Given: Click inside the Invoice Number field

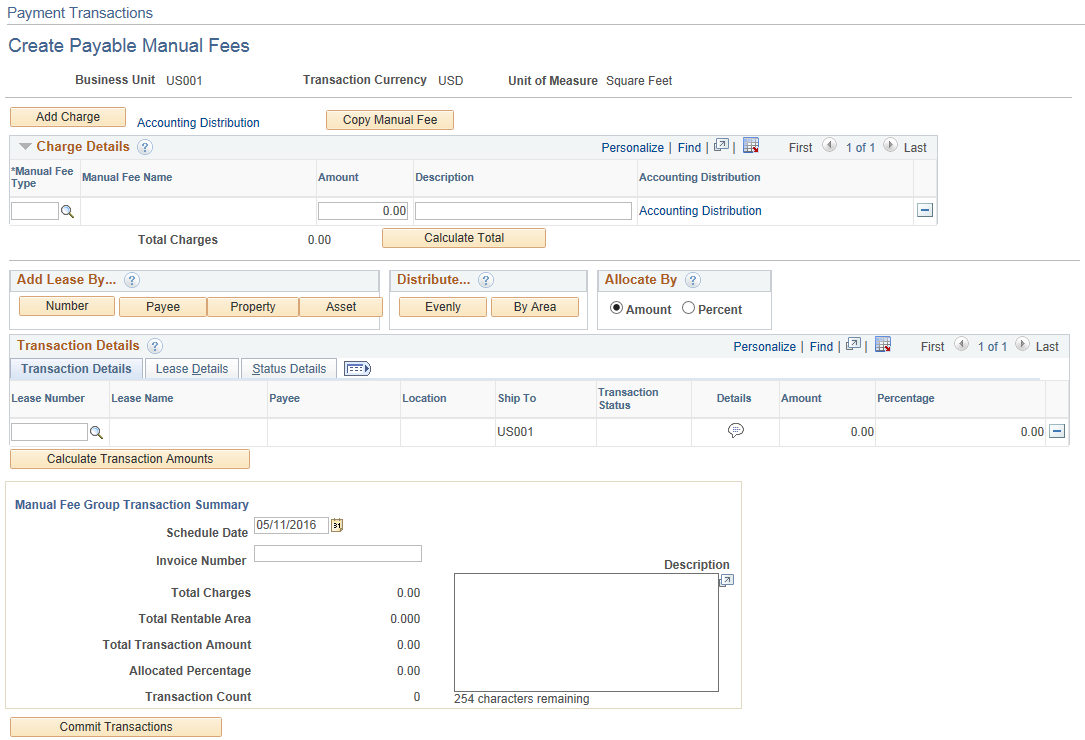Looking at the screenshot, I should [x=337, y=553].
